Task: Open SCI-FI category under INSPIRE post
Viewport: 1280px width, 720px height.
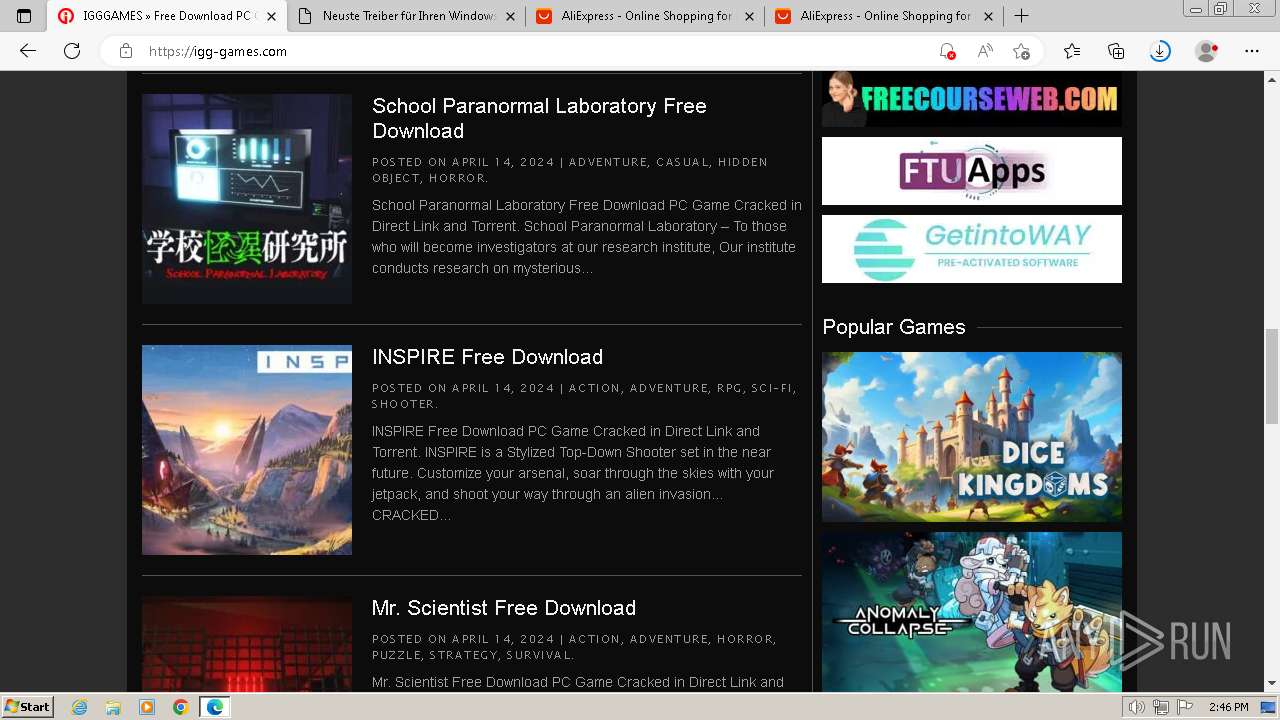Action: (x=772, y=388)
